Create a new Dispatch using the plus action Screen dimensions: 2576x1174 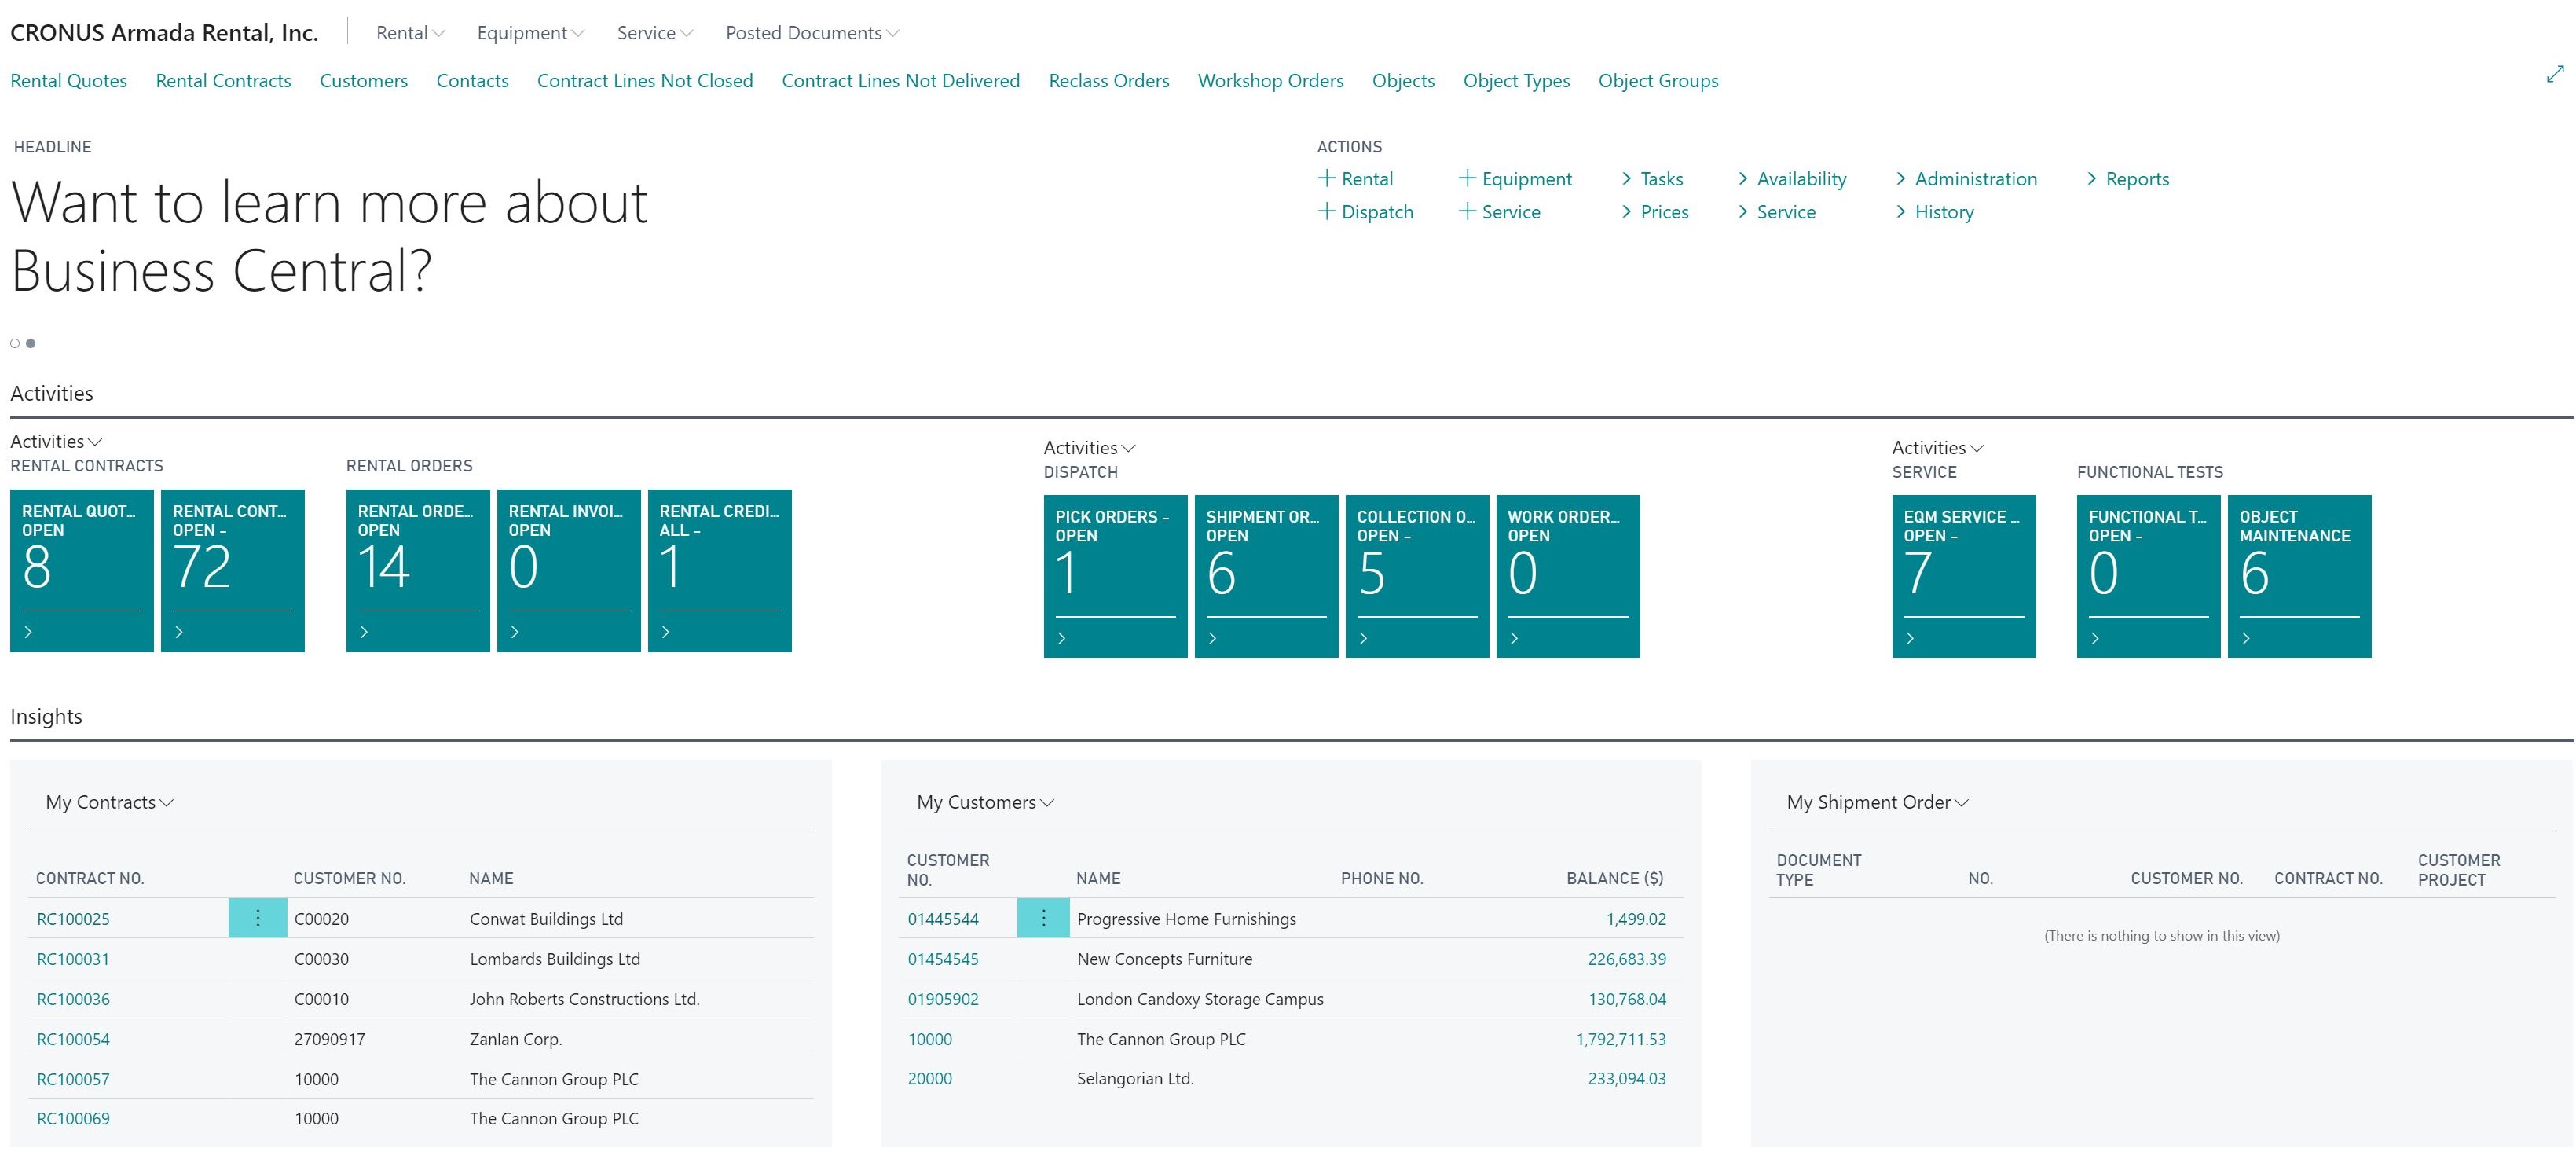point(1366,211)
